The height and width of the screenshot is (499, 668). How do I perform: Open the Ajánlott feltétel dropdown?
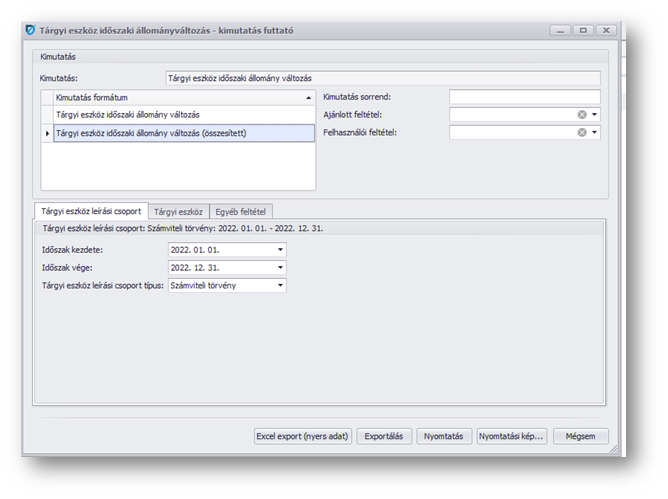[594, 115]
